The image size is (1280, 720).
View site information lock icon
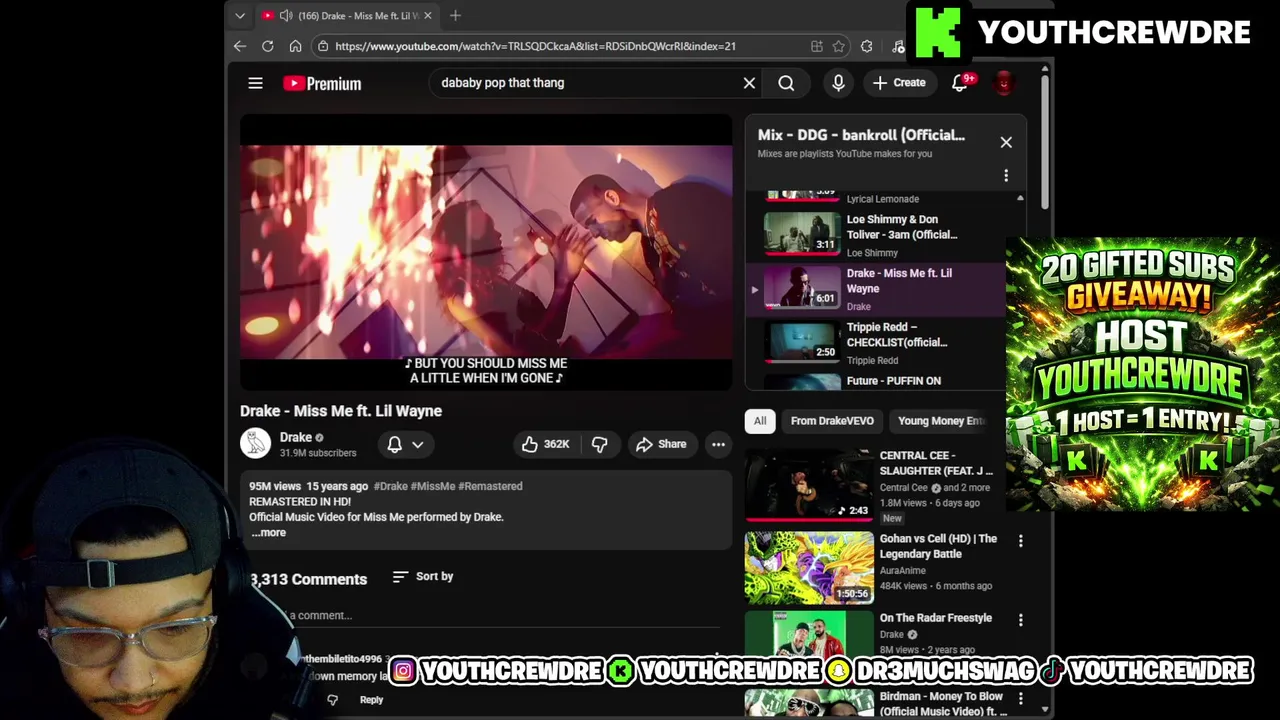tap(322, 46)
